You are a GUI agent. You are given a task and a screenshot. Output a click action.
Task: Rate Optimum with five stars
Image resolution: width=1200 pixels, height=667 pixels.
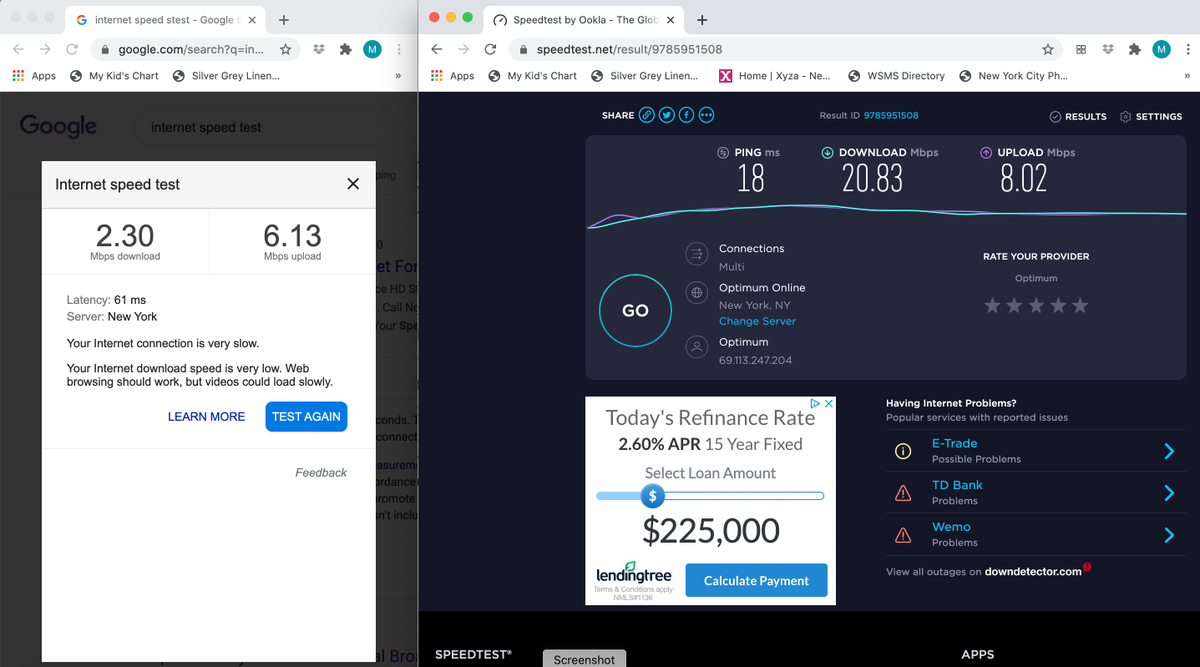(1080, 306)
